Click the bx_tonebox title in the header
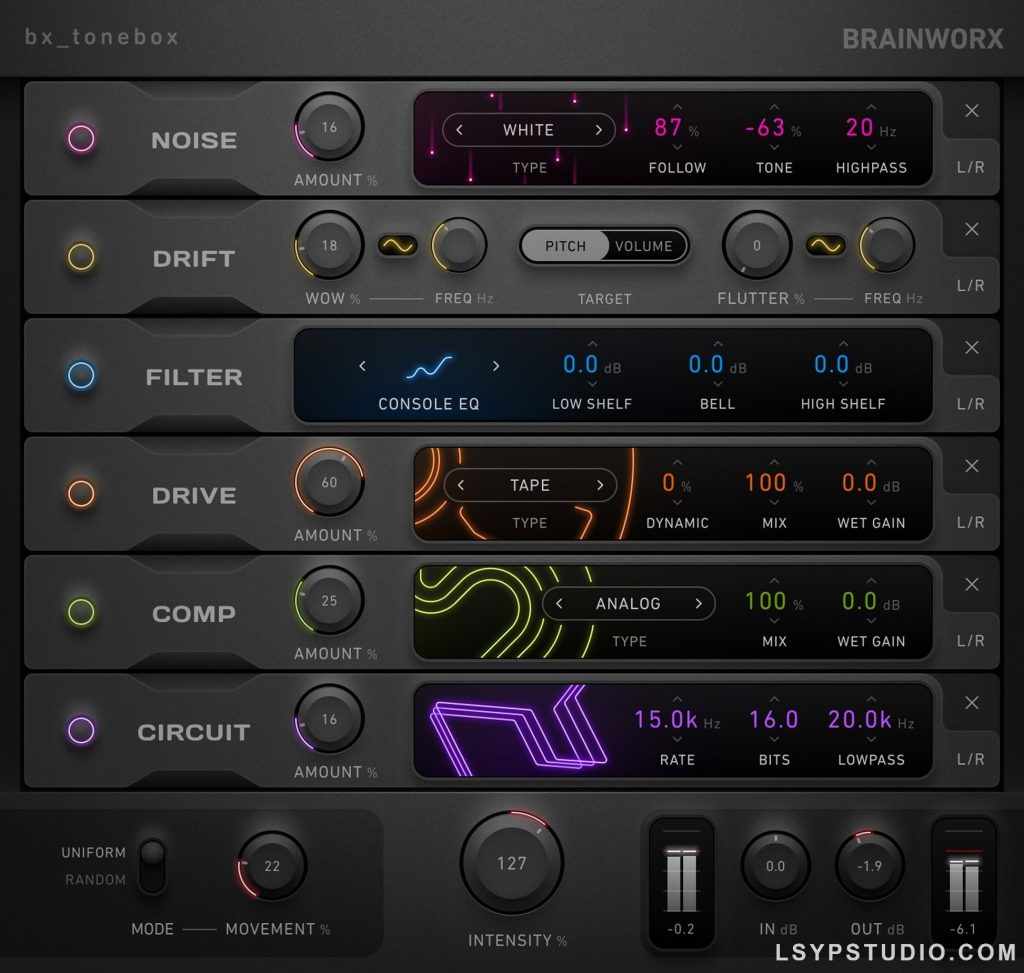 [101, 37]
